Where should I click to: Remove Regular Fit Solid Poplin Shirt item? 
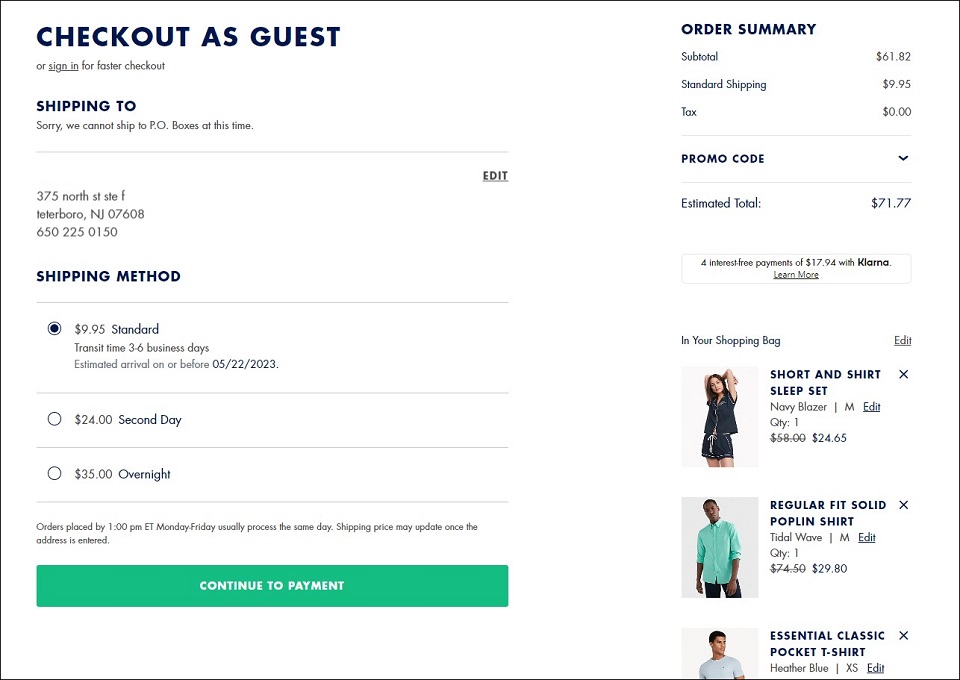pyautogui.click(x=903, y=505)
